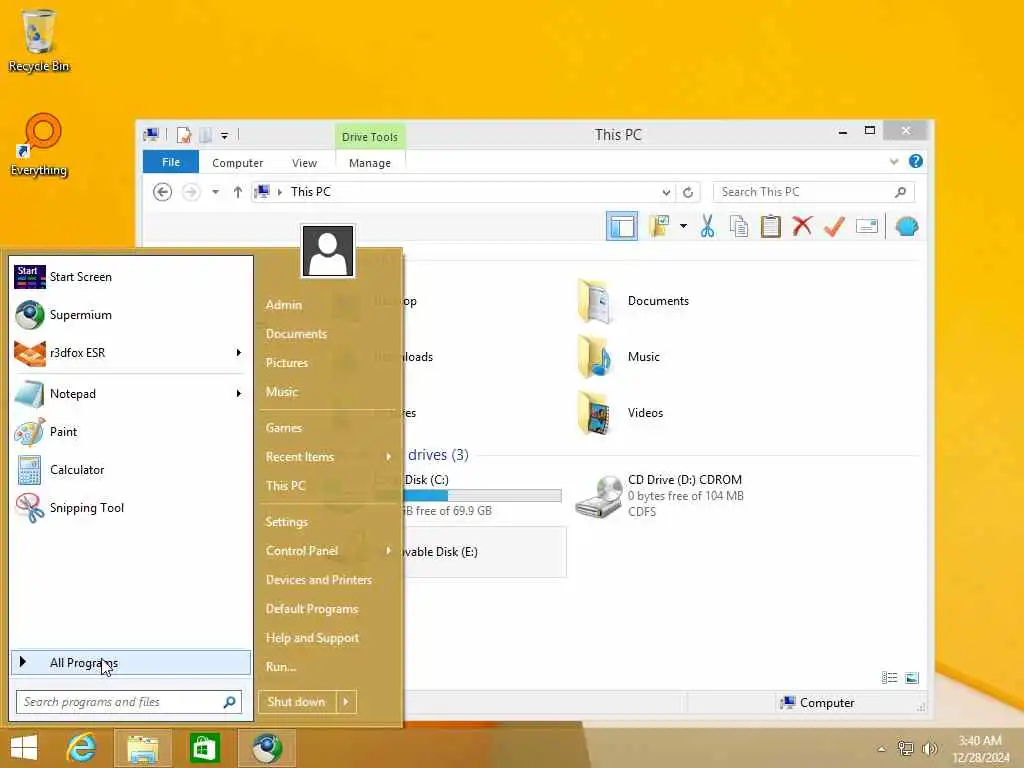Click Run... in start menu
1024x768 pixels.
click(281, 667)
